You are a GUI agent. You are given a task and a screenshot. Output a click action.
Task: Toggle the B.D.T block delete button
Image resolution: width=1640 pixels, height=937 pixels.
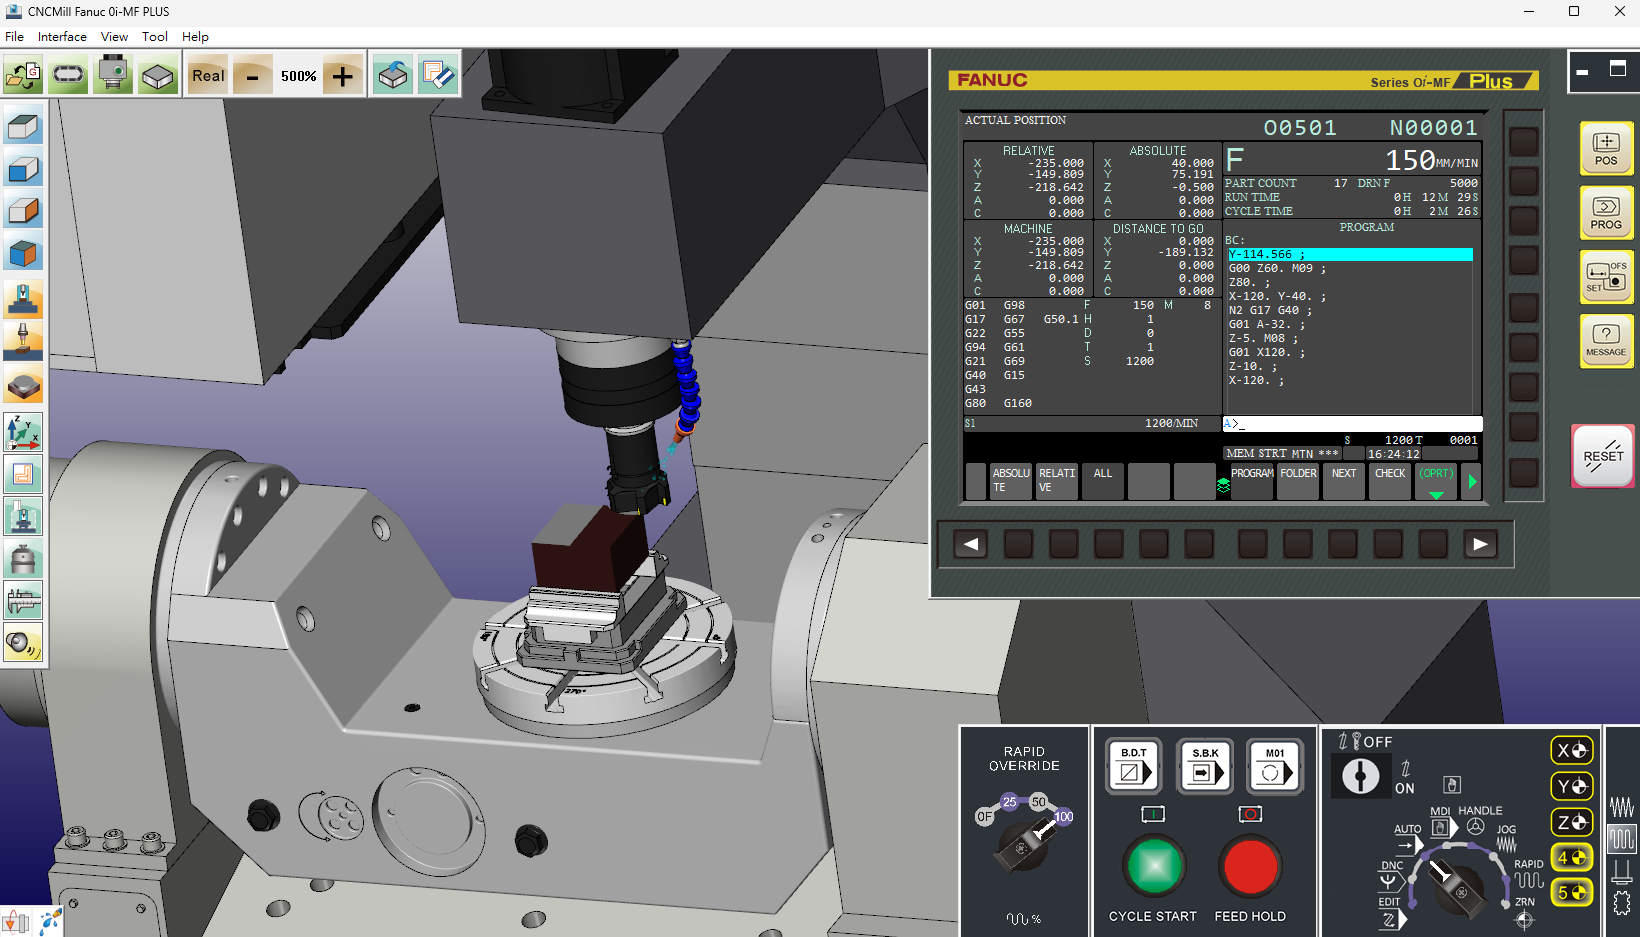coord(1134,766)
